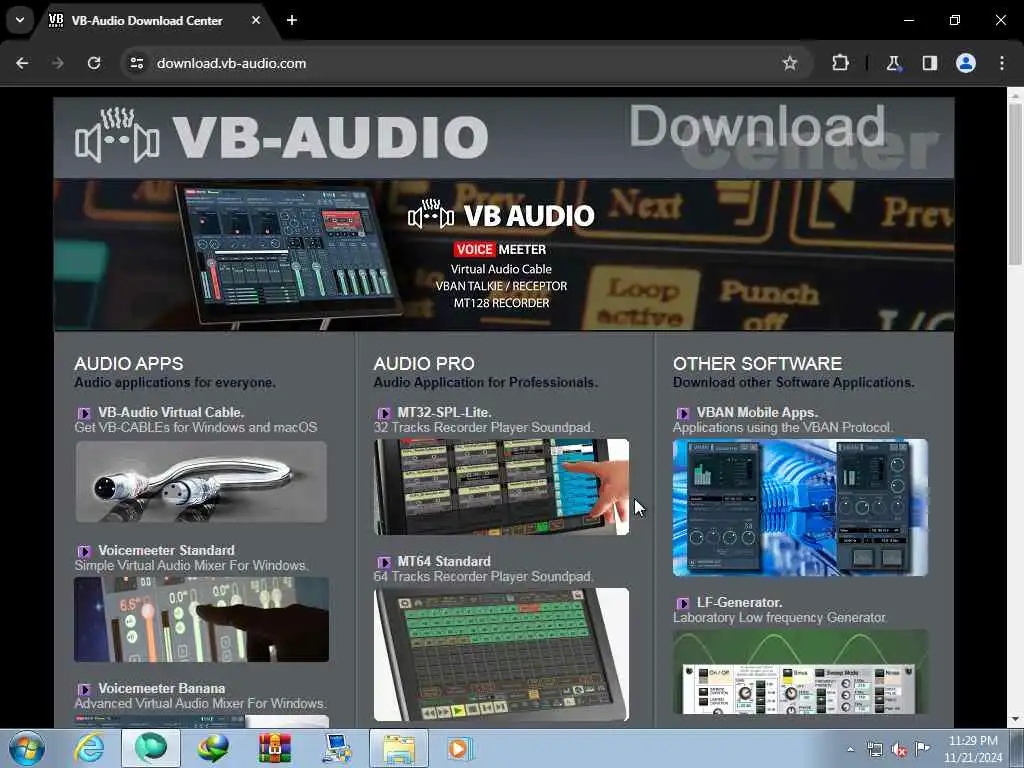Click the Voicemeeter Standard mixer thumbnail

click(201, 620)
